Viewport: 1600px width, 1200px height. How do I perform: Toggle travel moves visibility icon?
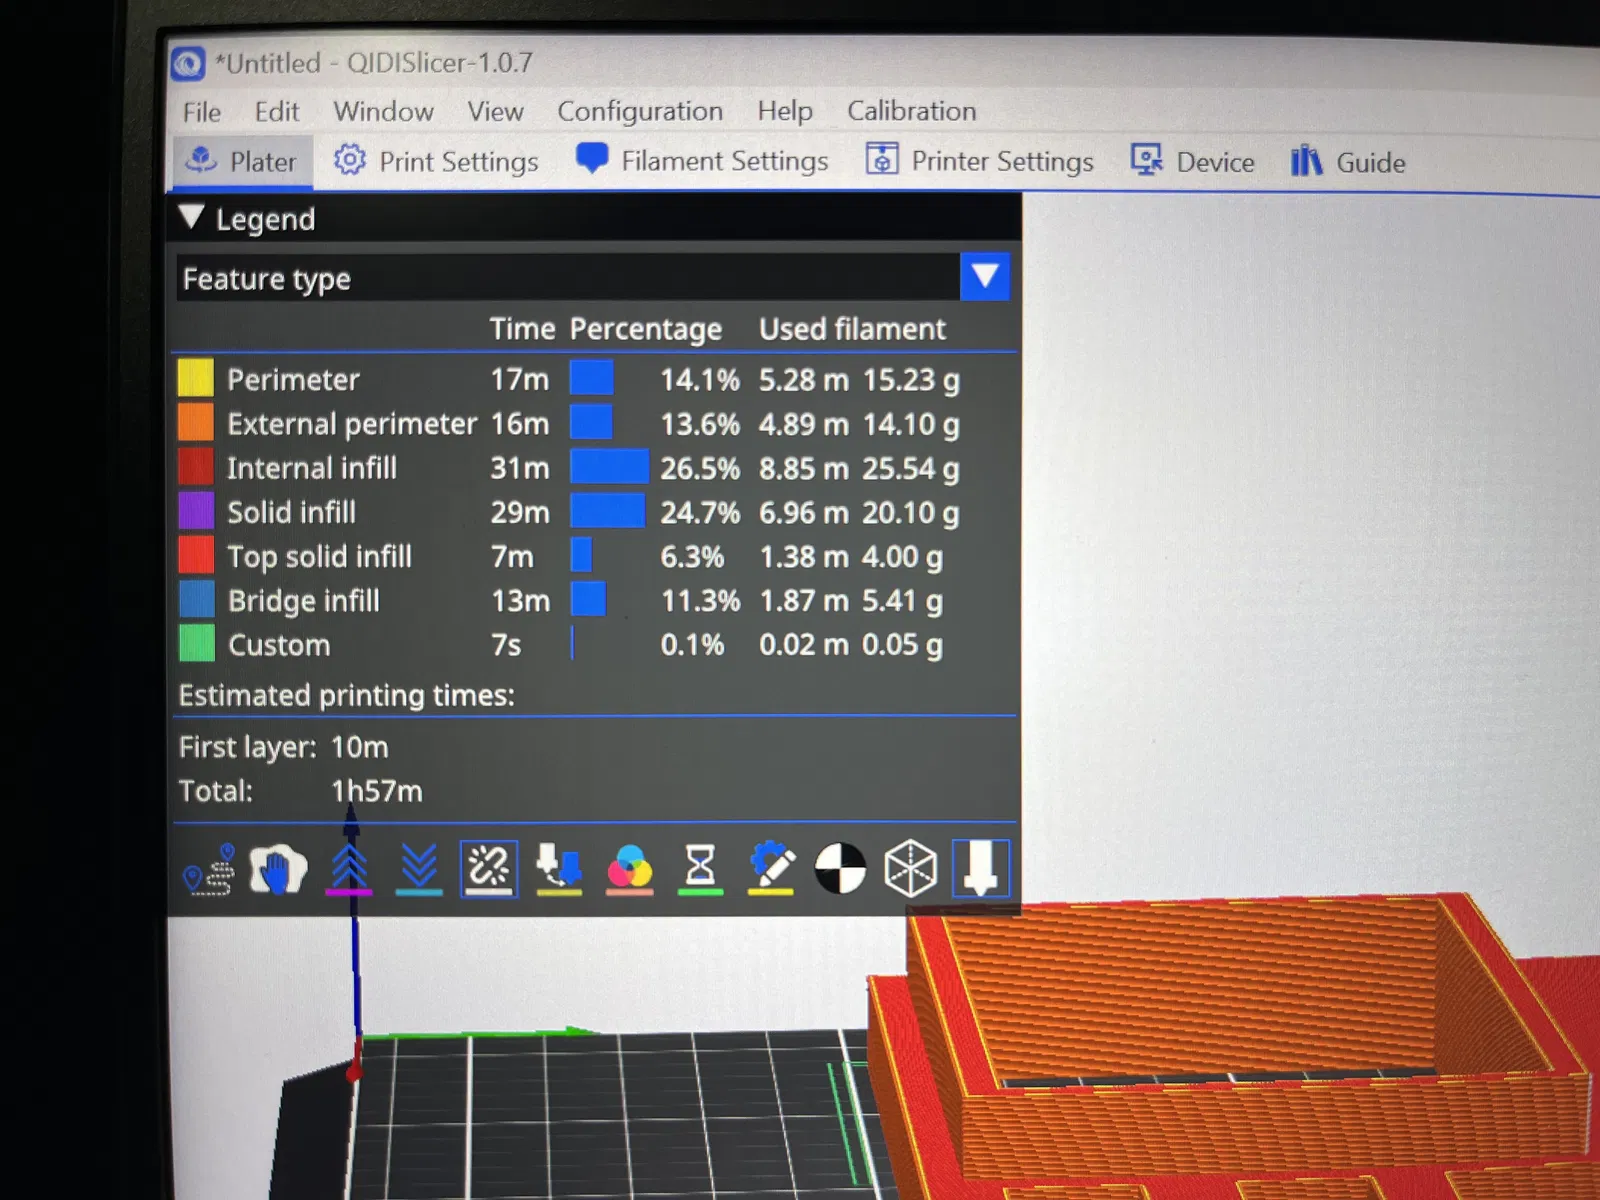210,869
